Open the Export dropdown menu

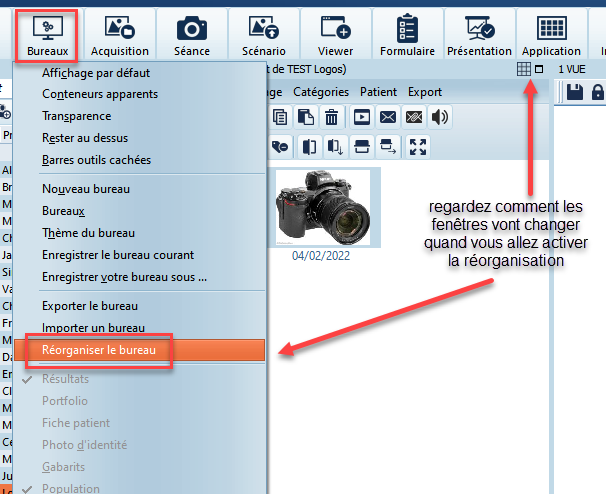point(425,92)
